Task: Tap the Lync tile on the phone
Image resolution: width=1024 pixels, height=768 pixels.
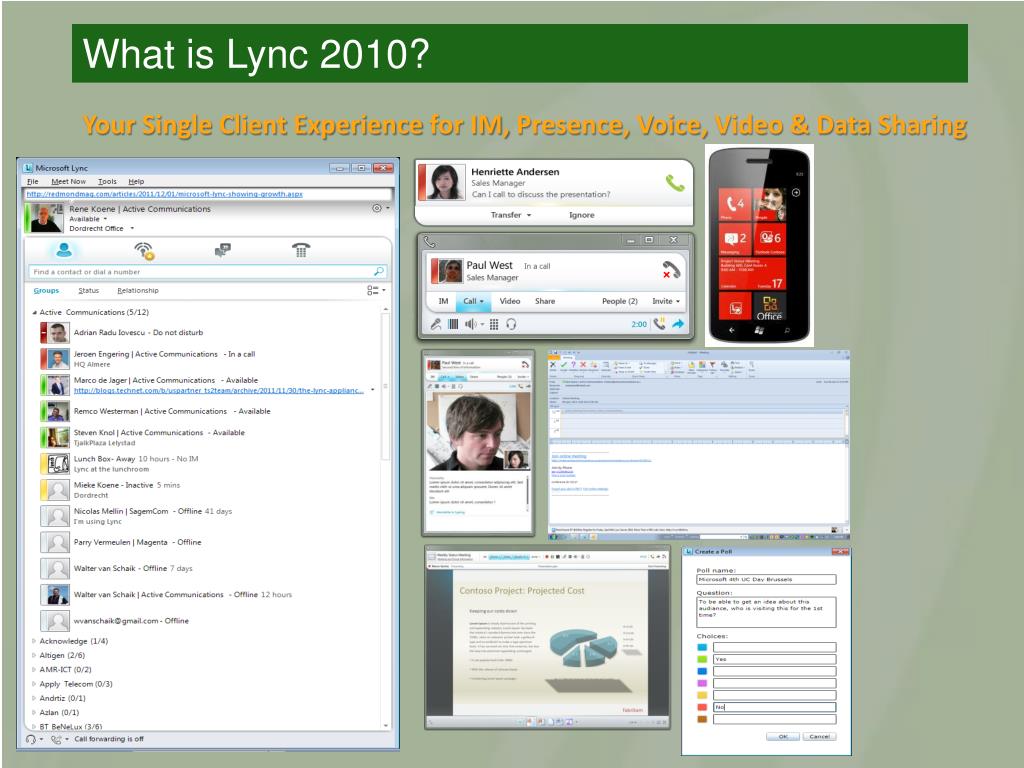Action: coord(735,306)
